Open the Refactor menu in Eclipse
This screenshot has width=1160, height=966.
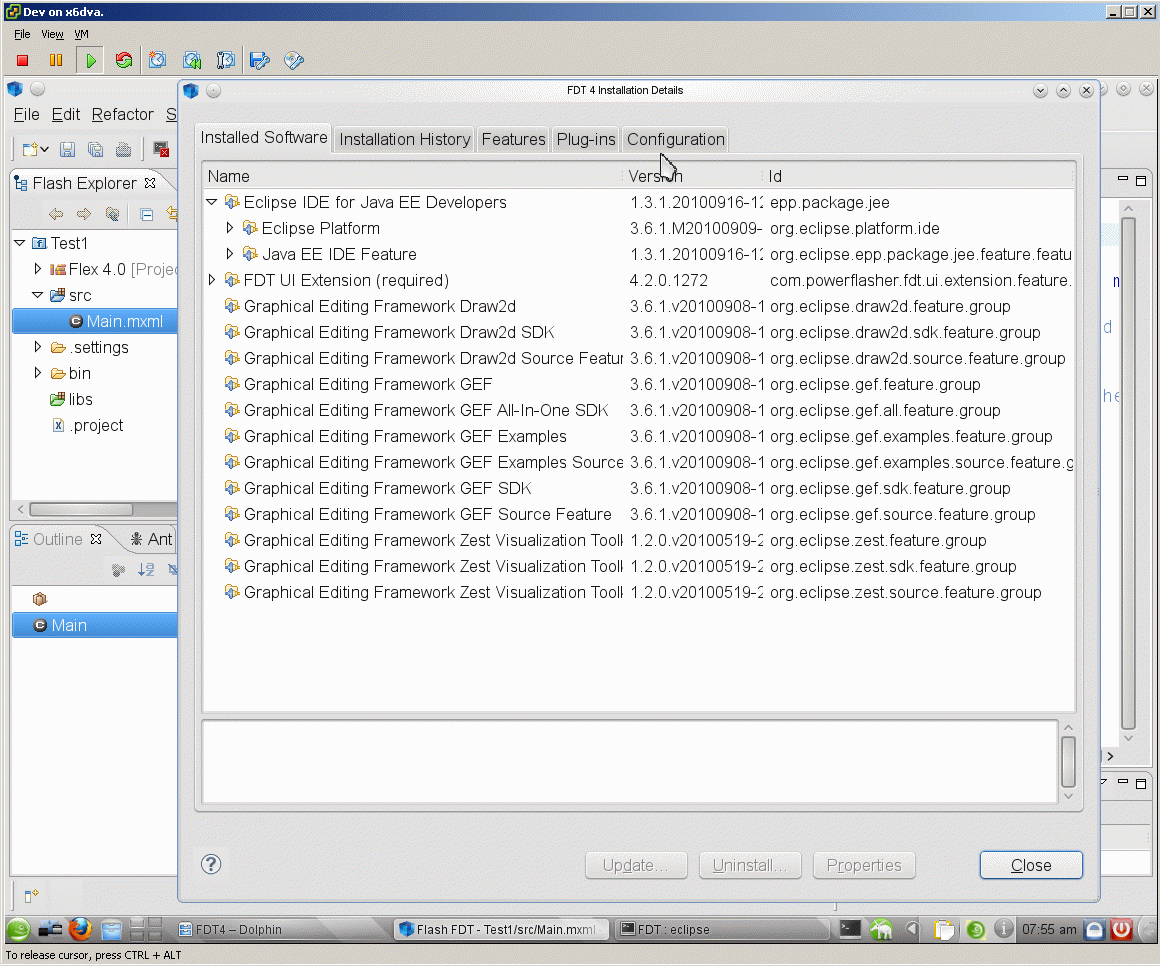point(123,115)
